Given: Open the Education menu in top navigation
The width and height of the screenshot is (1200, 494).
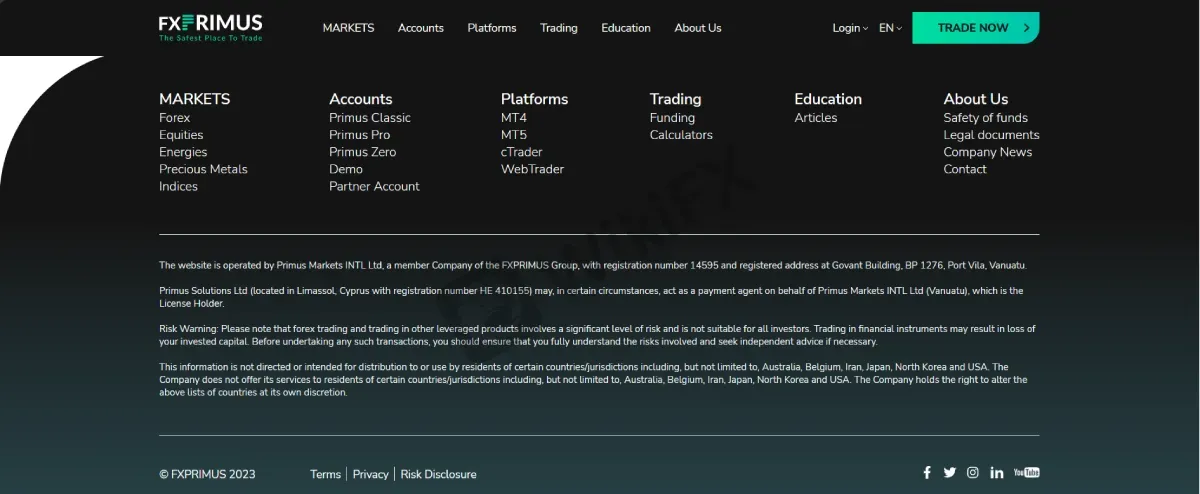Looking at the screenshot, I should (626, 28).
